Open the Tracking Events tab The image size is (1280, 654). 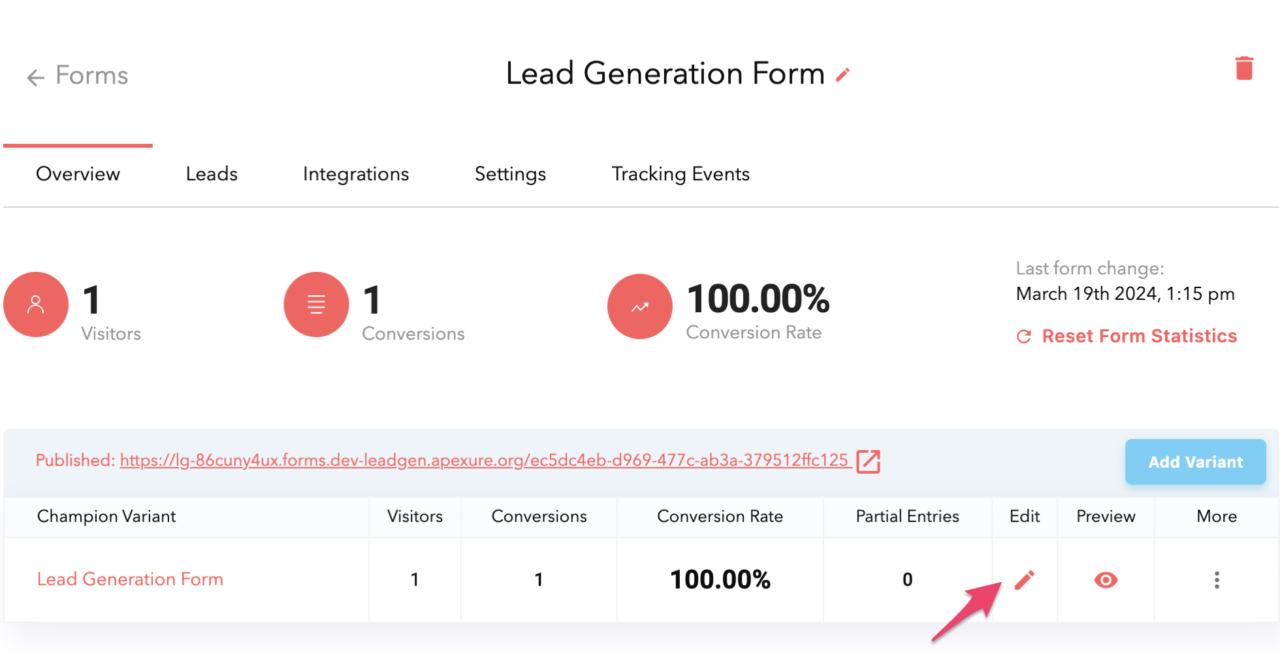680,173
